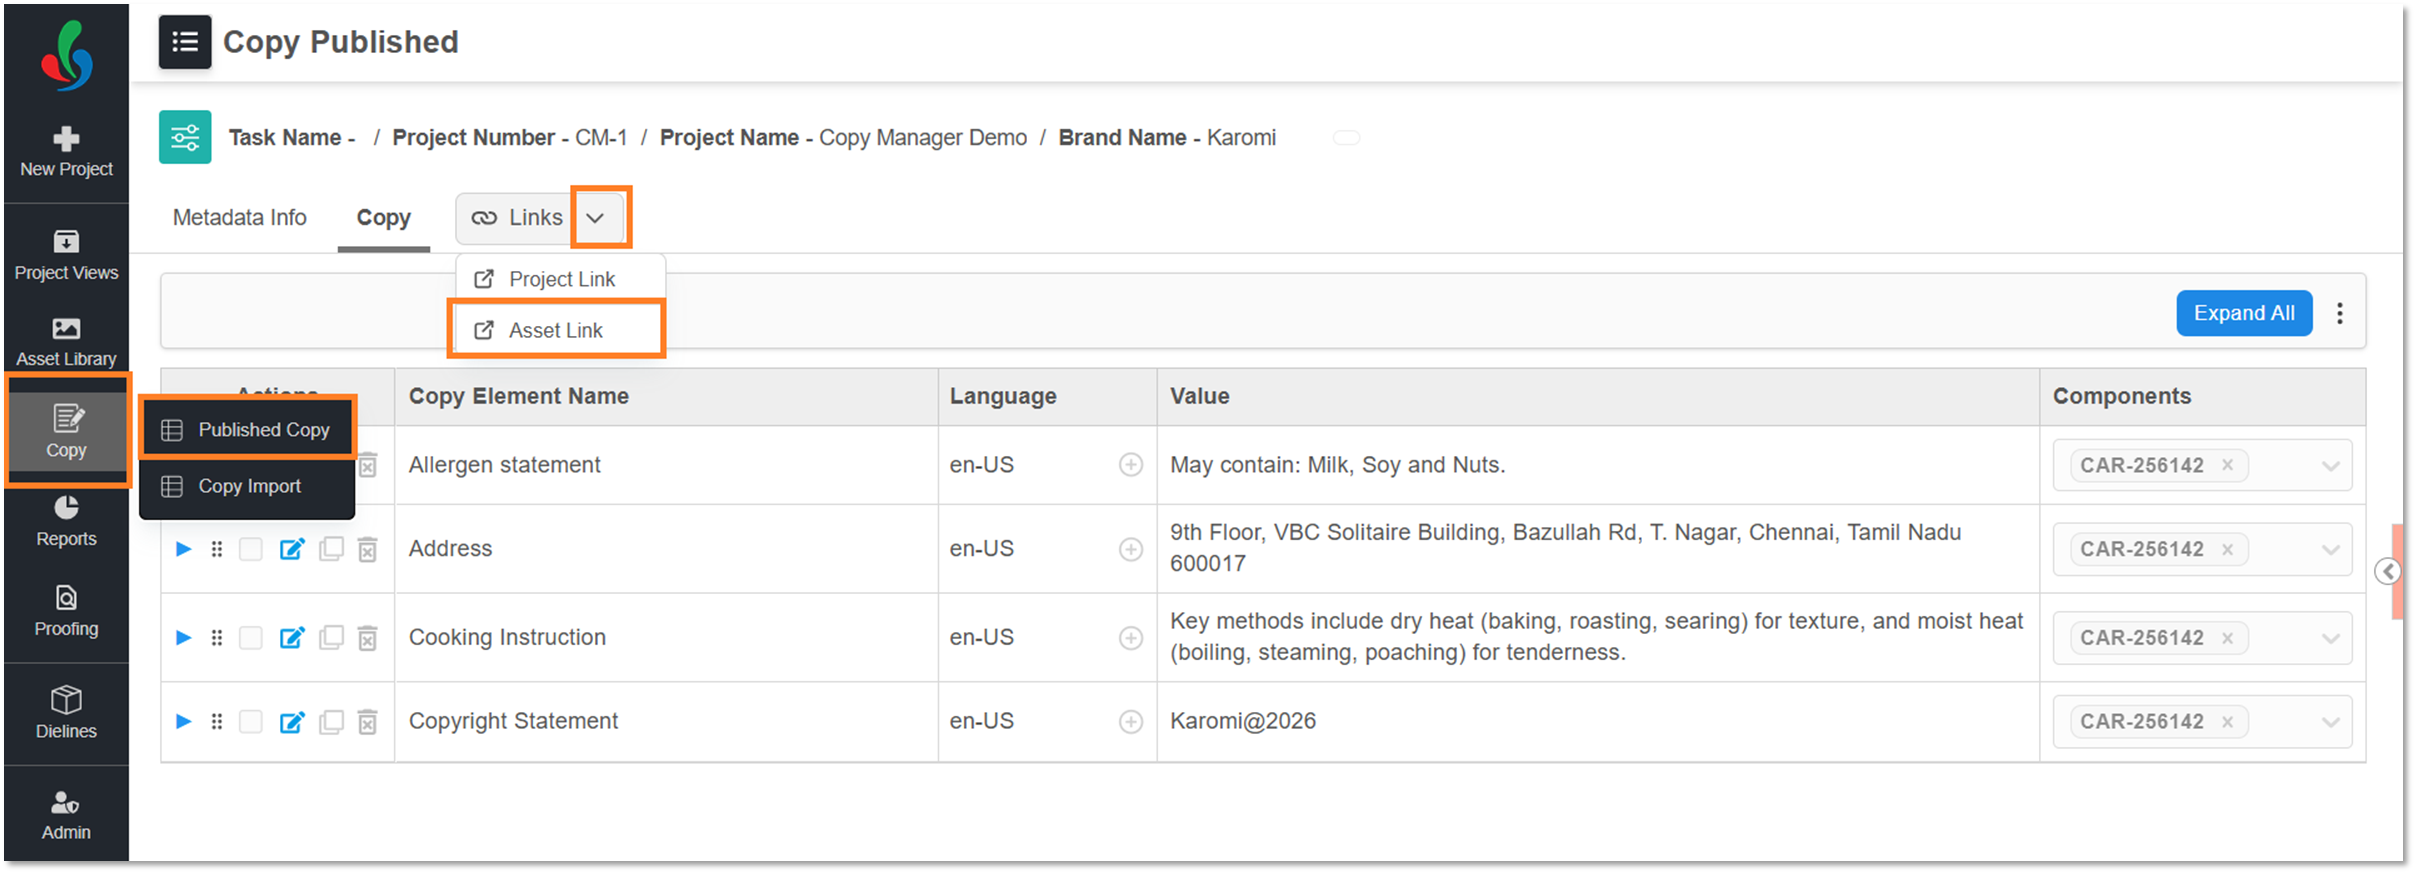Select the Cooking Instruction row checkbox
The width and height of the screenshot is (2416, 874).
pos(251,638)
